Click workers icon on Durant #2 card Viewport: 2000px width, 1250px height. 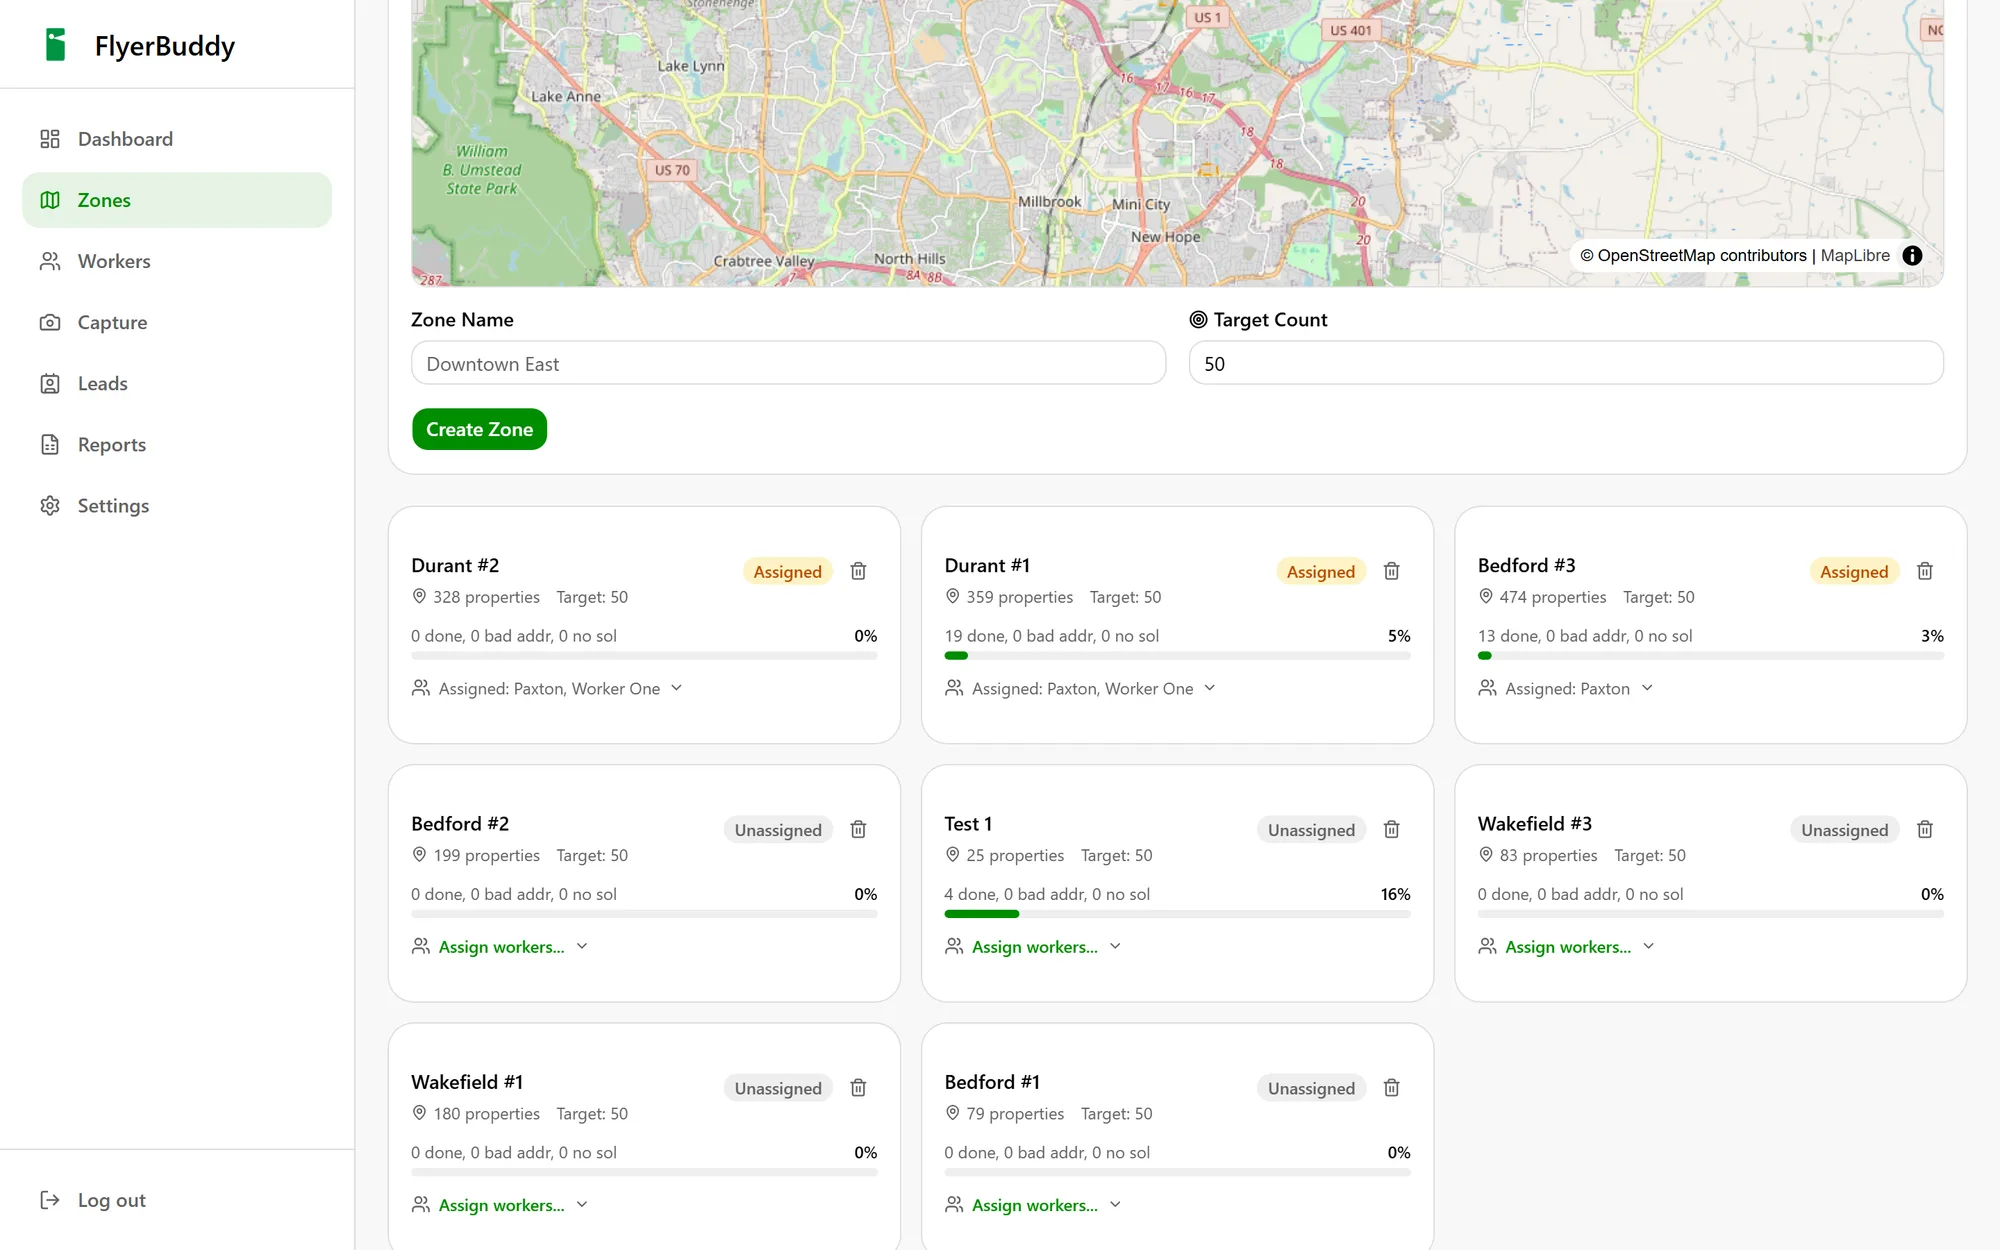(421, 688)
